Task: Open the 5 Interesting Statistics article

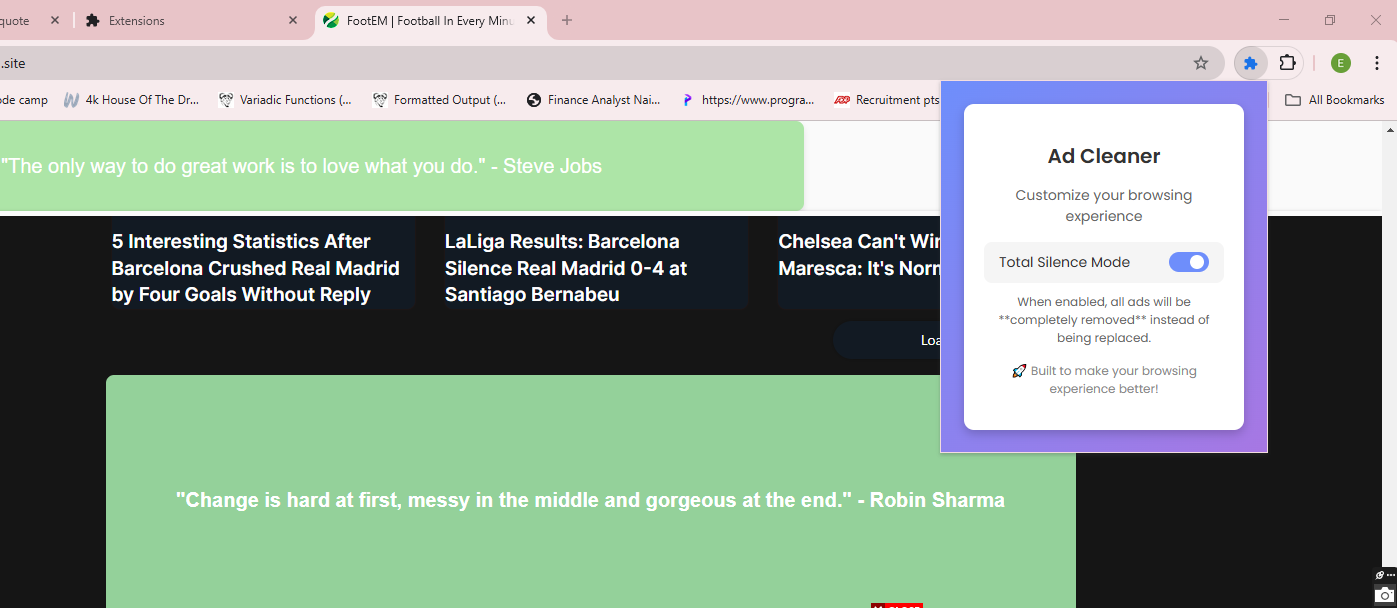Action: pos(255,268)
